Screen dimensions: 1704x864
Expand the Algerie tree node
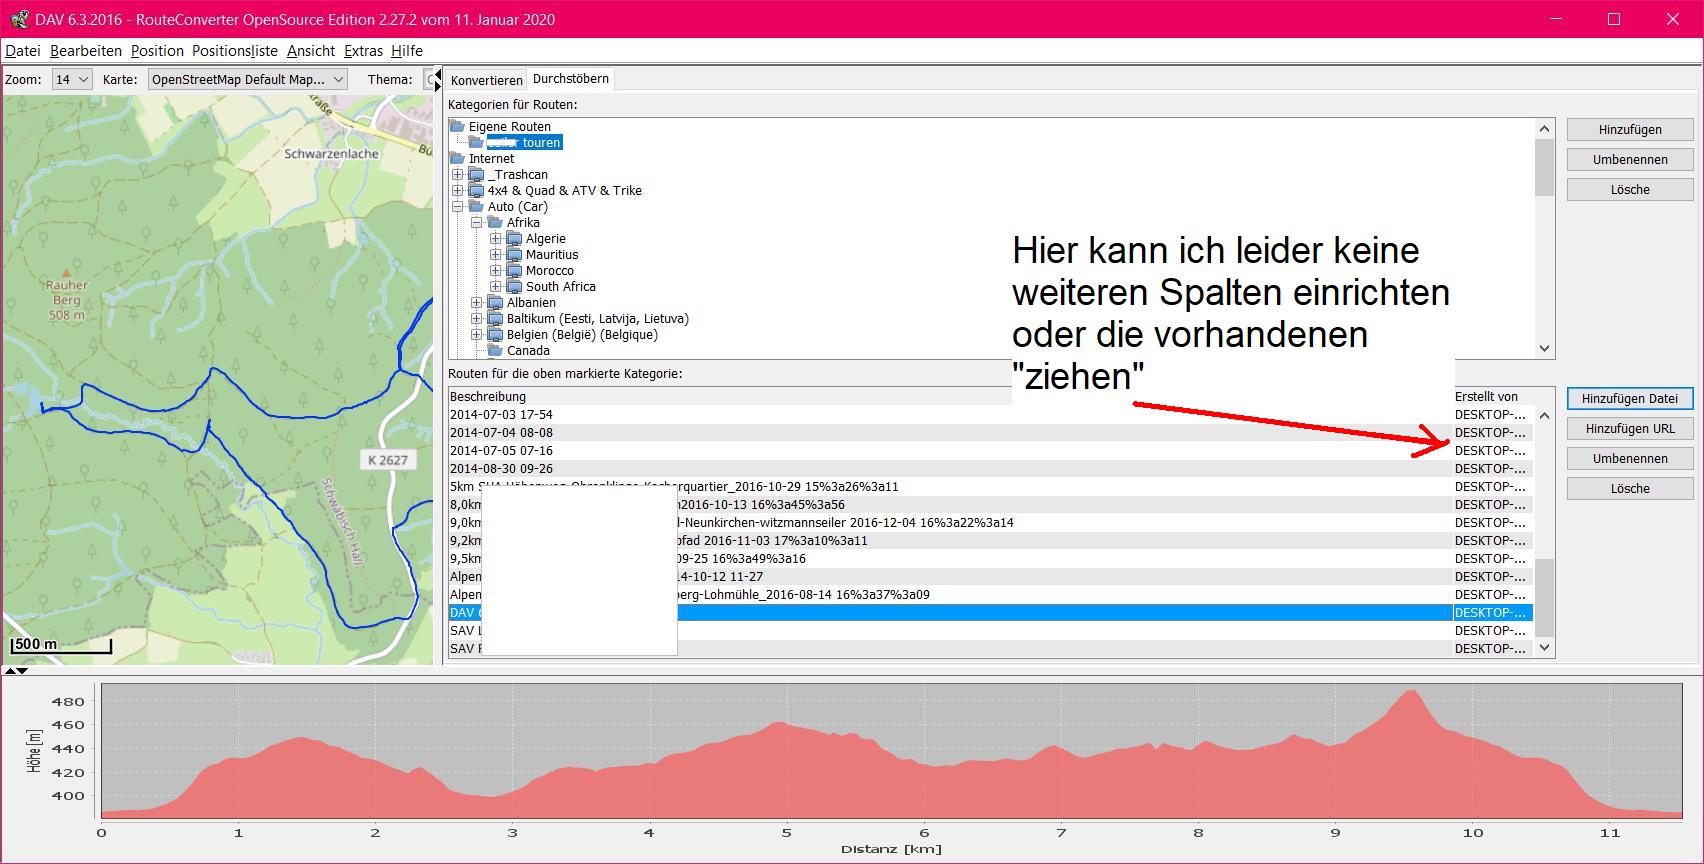point(496,239)
